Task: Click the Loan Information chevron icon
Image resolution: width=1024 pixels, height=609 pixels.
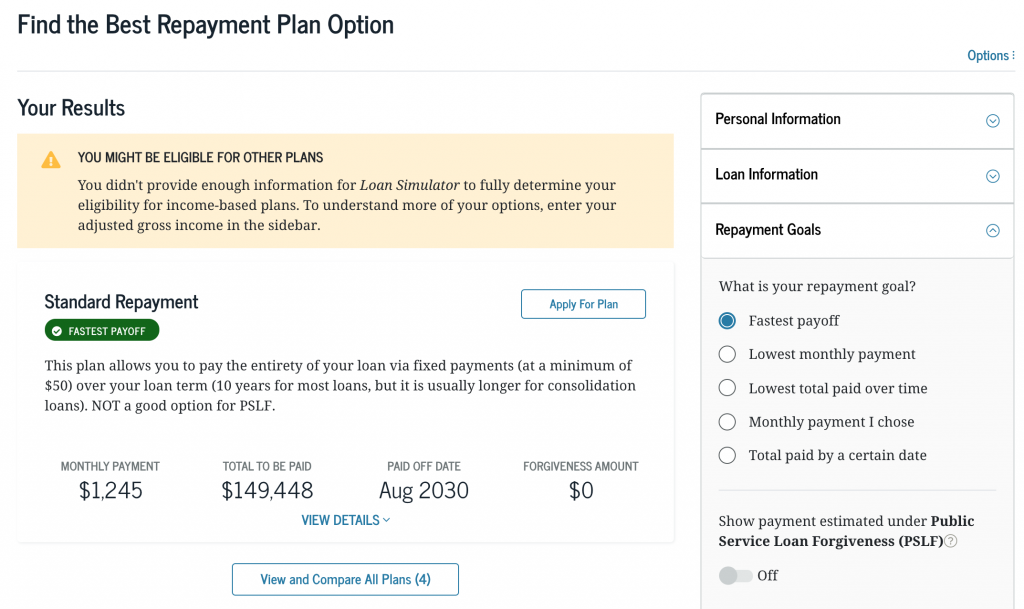Action: point(993,176)
